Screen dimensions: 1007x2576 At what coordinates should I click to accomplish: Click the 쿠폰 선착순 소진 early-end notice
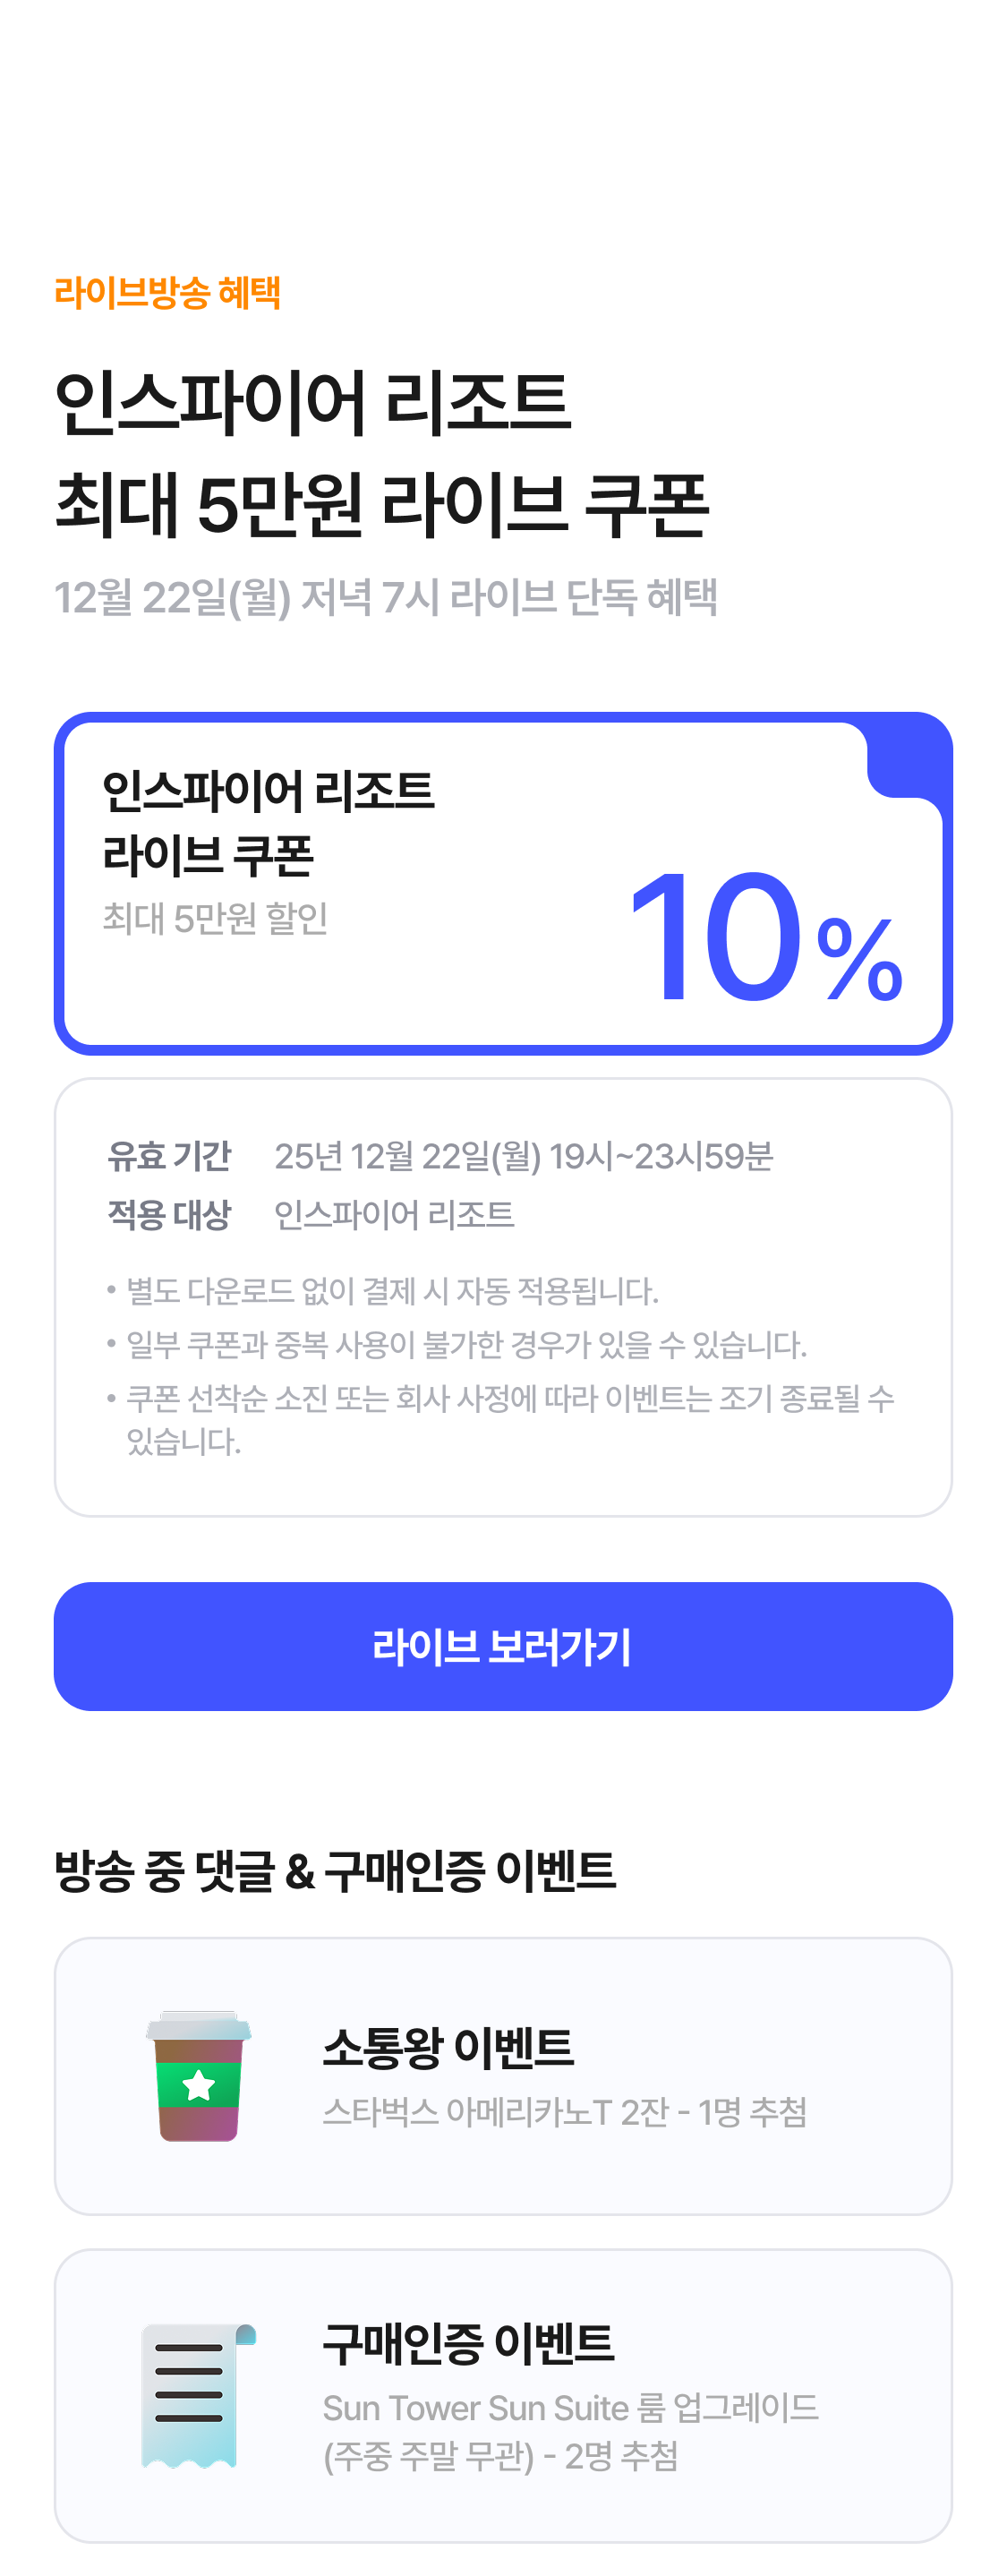(509, 1398)
